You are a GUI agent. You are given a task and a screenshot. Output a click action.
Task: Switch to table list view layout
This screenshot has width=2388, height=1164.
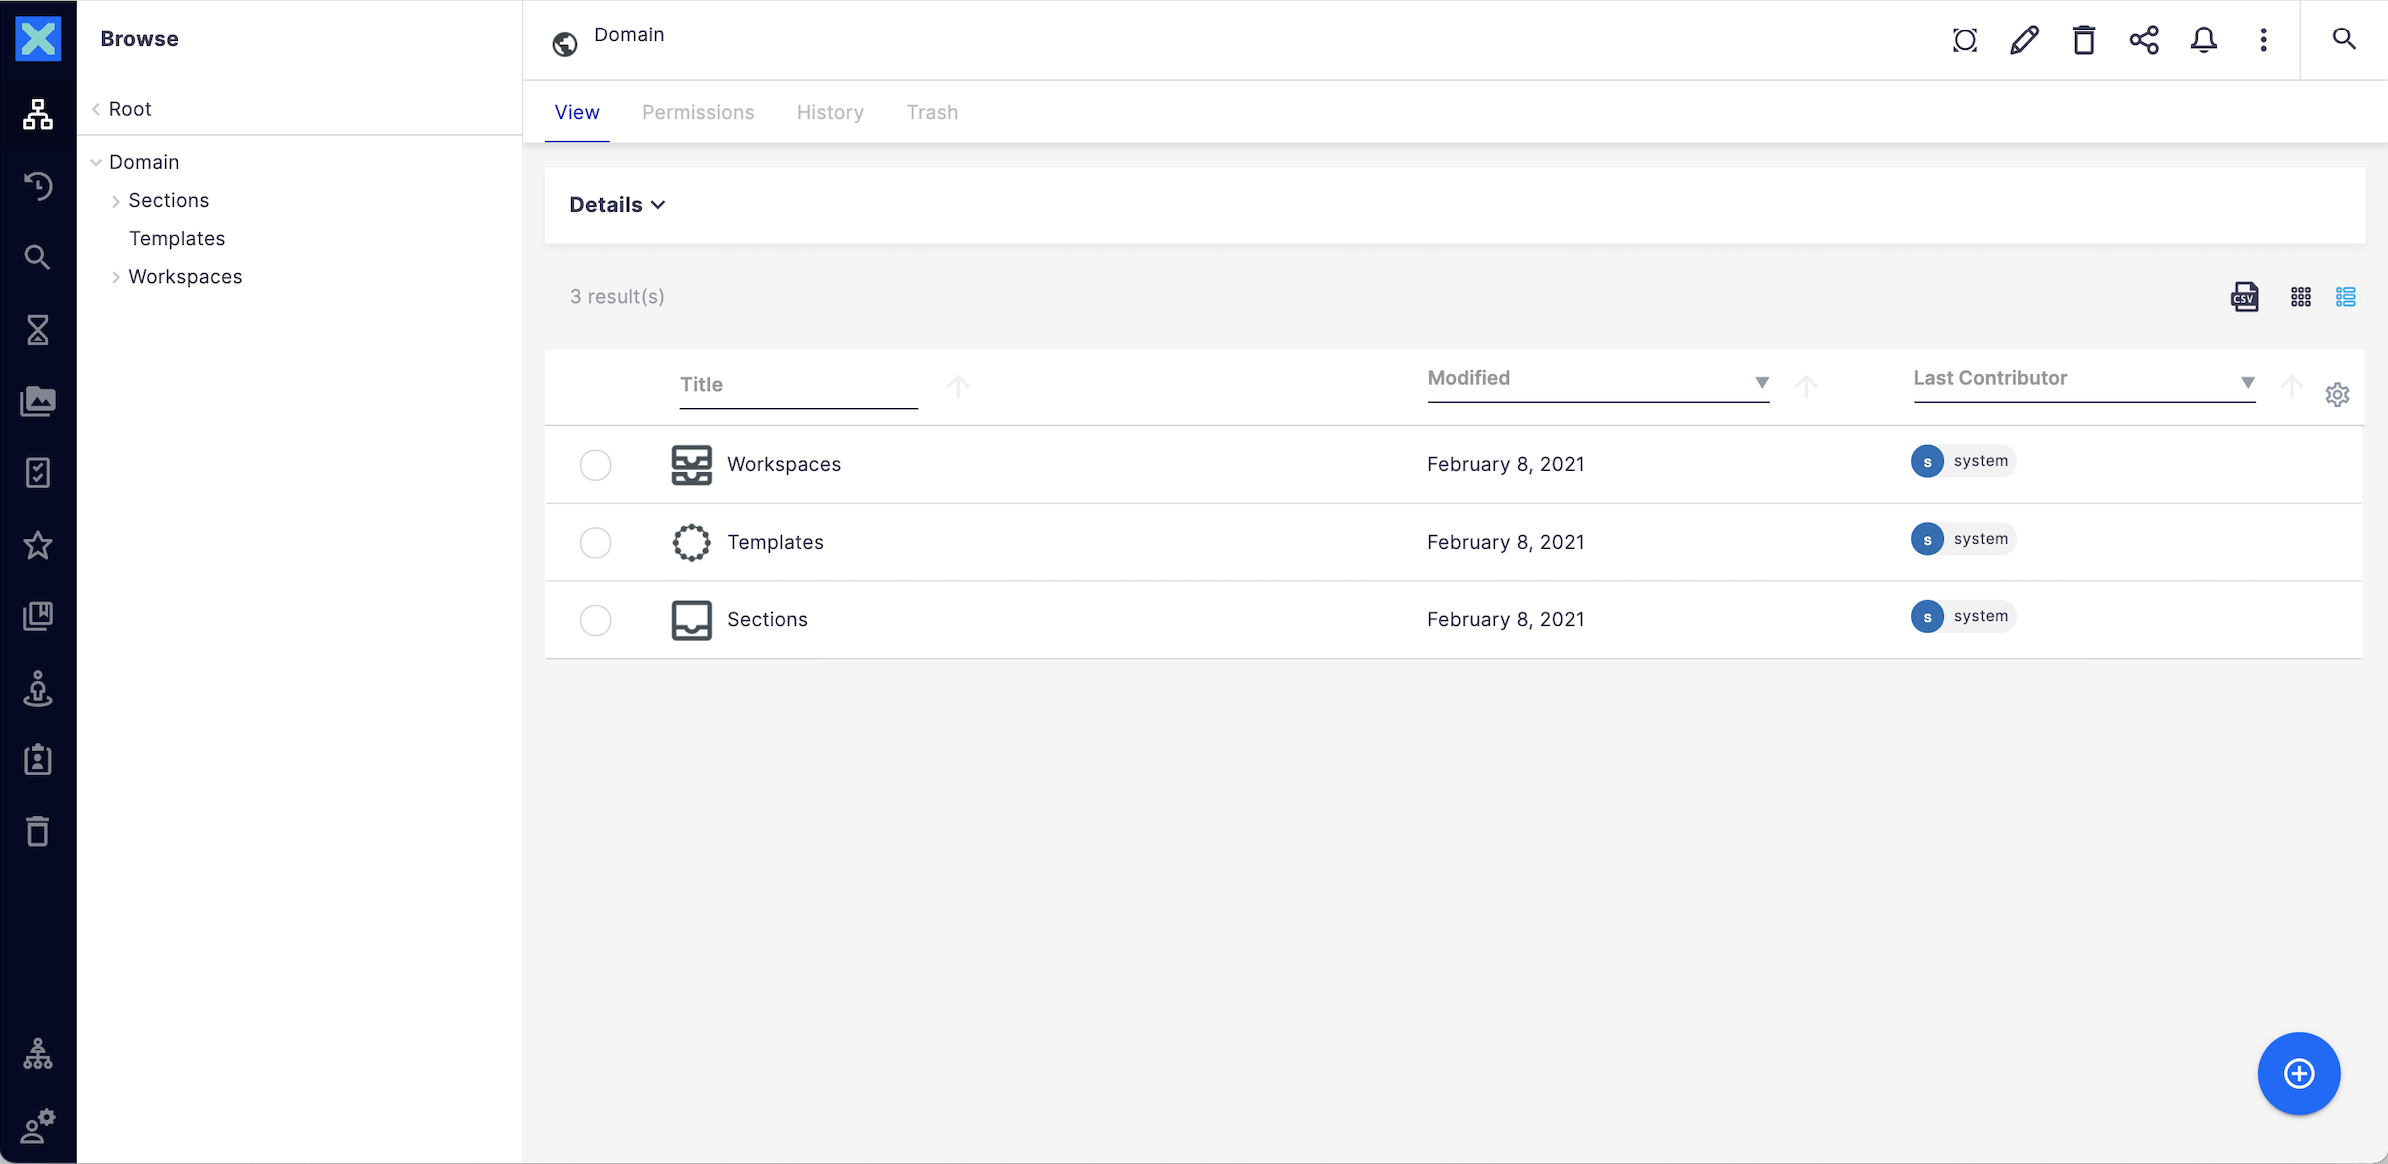pyautogui.click(x=2346, y=297)
